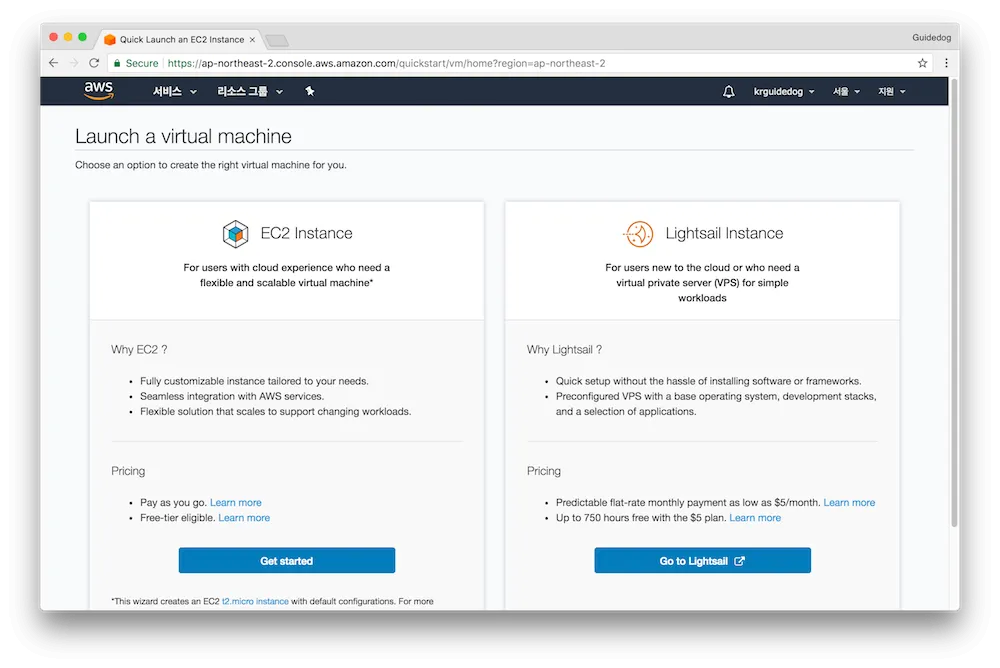This screenshot has height=668, width=1000.
Task: Click the Launch a virtual machine heading
Action: tap(183, 136)
